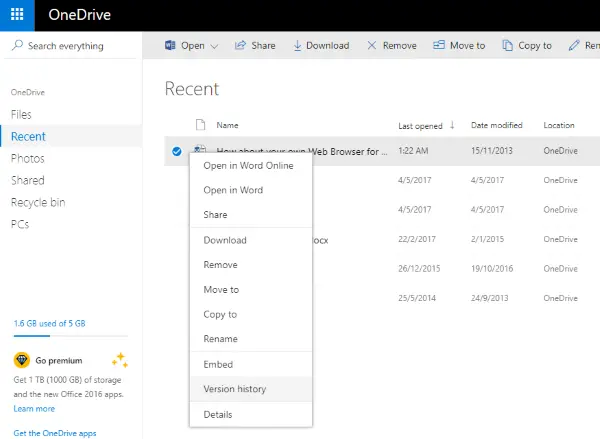Click the Go premium diamond icon
The height and width of the screenshot is (439, 600).
coord(21,360)
